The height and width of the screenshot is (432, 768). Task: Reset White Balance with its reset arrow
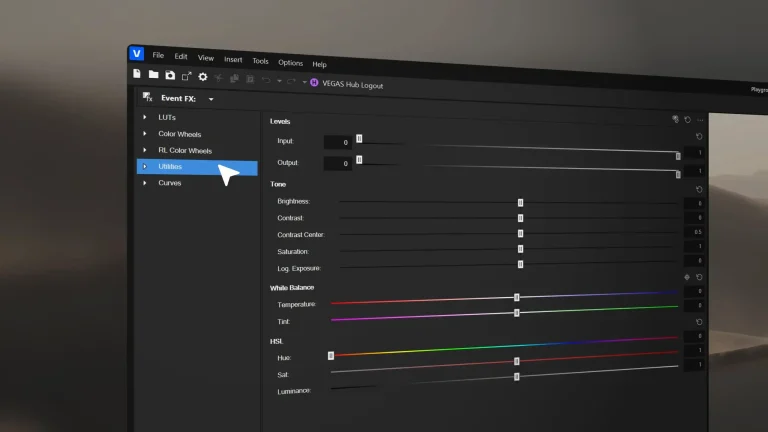coord(699,277)
